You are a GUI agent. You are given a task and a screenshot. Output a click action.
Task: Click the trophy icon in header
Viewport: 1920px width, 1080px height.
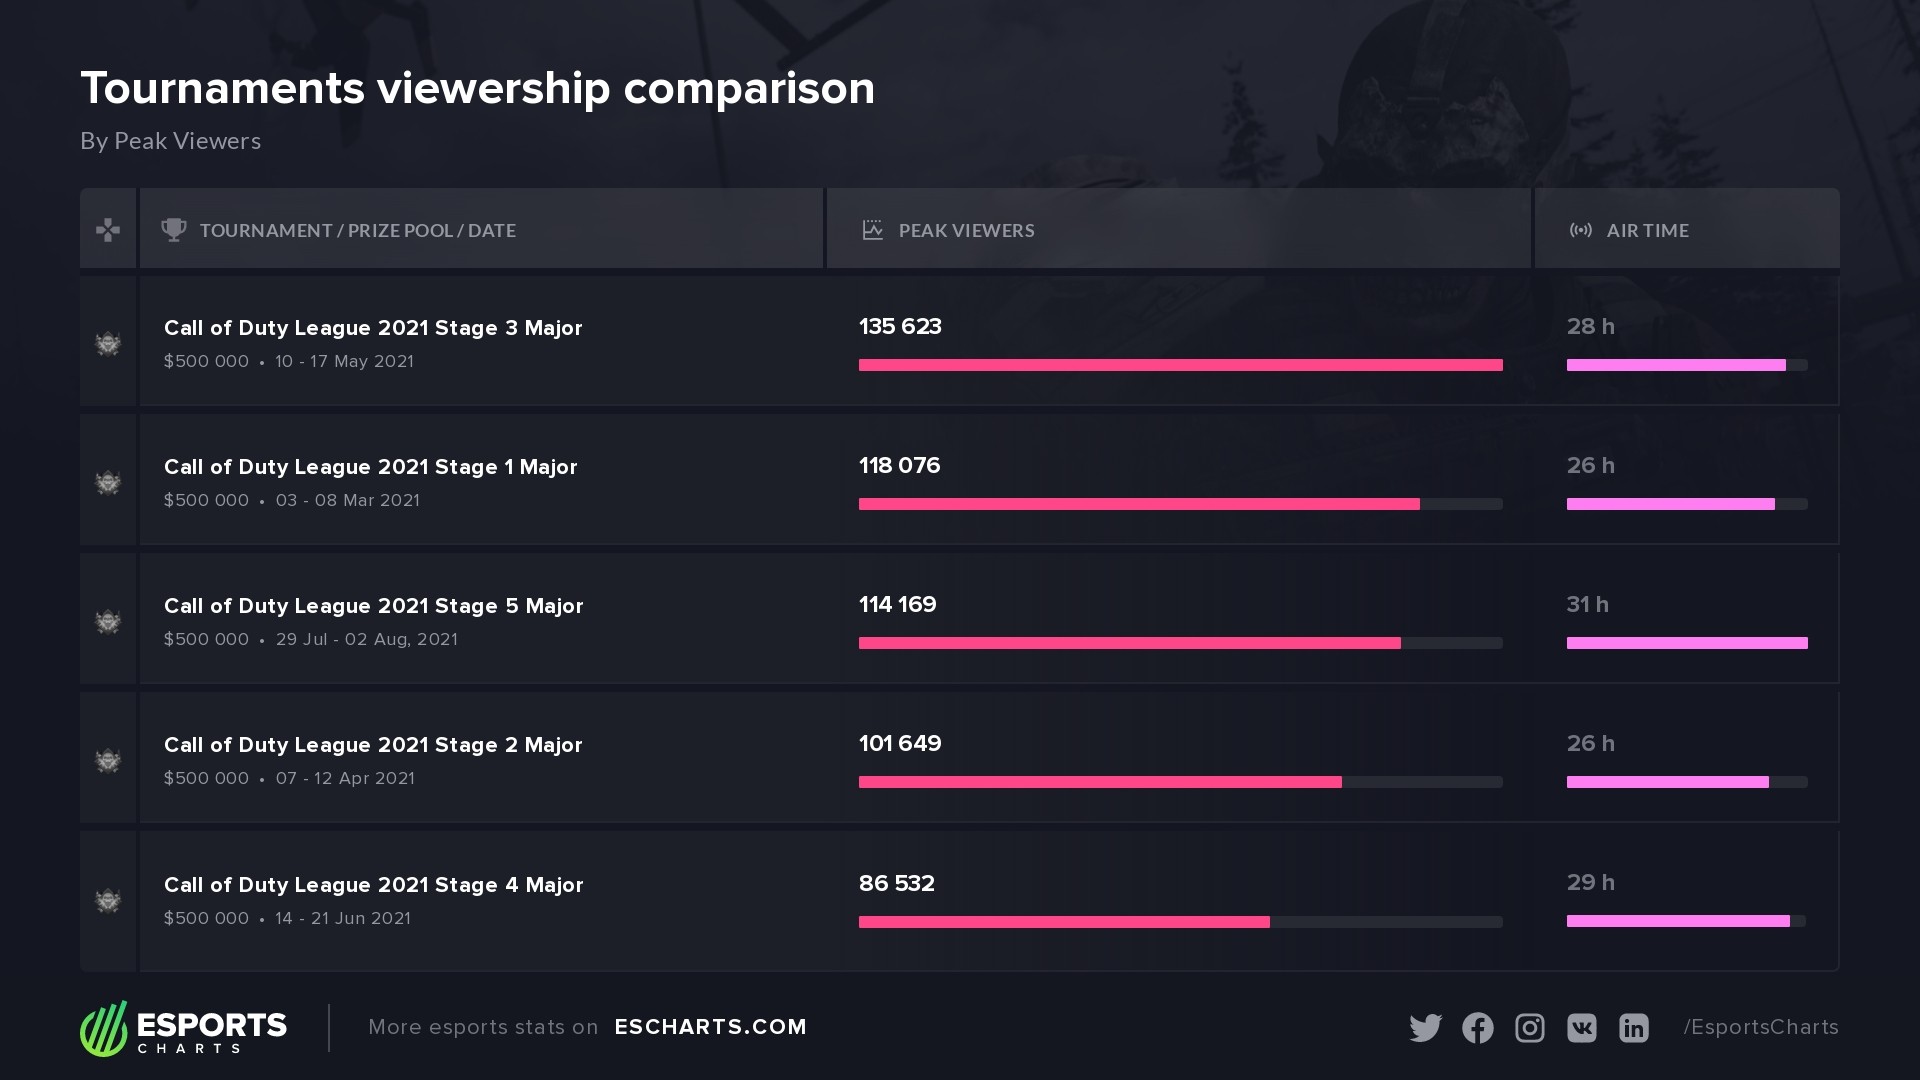pos(174,230)
